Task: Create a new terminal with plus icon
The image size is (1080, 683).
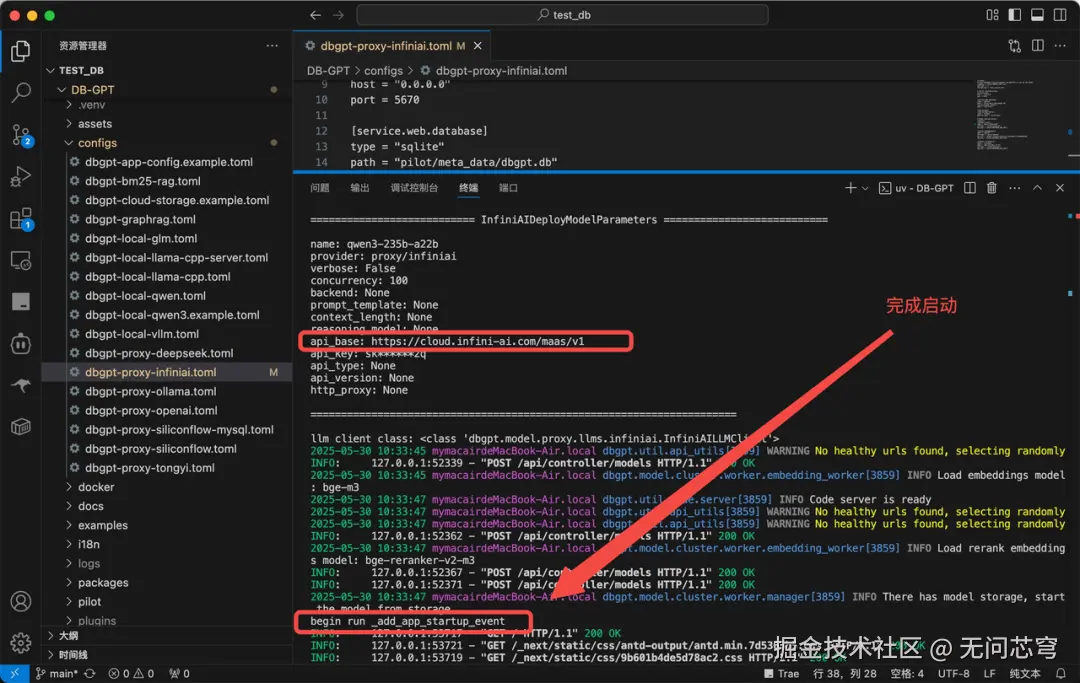Action: coord(850,188)
